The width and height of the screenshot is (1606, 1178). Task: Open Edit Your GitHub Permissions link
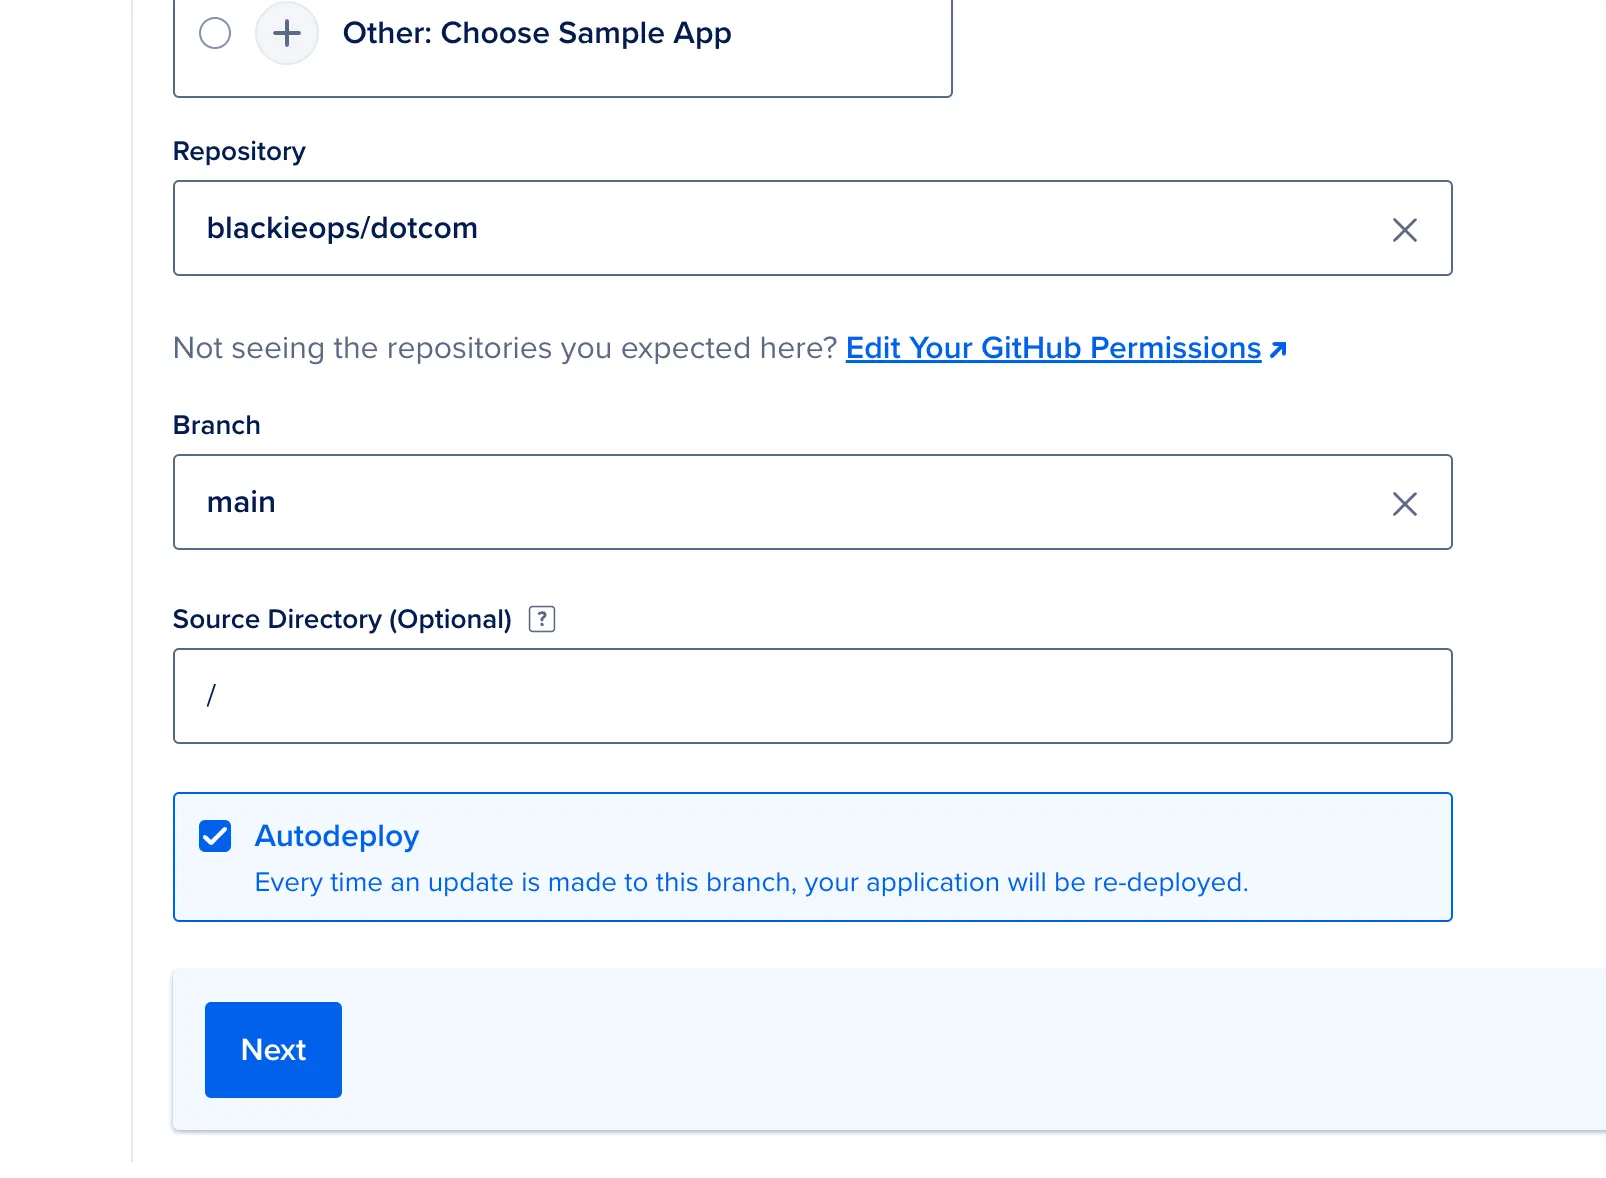pos(1053,348)
